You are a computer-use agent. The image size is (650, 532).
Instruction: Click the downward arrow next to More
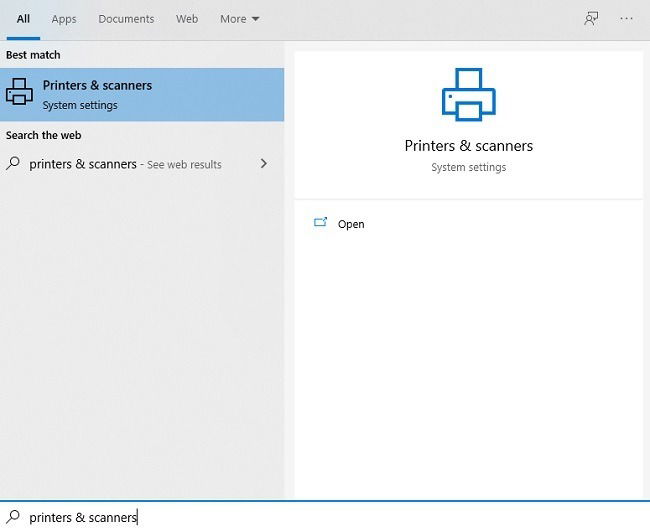pos(255,19)
